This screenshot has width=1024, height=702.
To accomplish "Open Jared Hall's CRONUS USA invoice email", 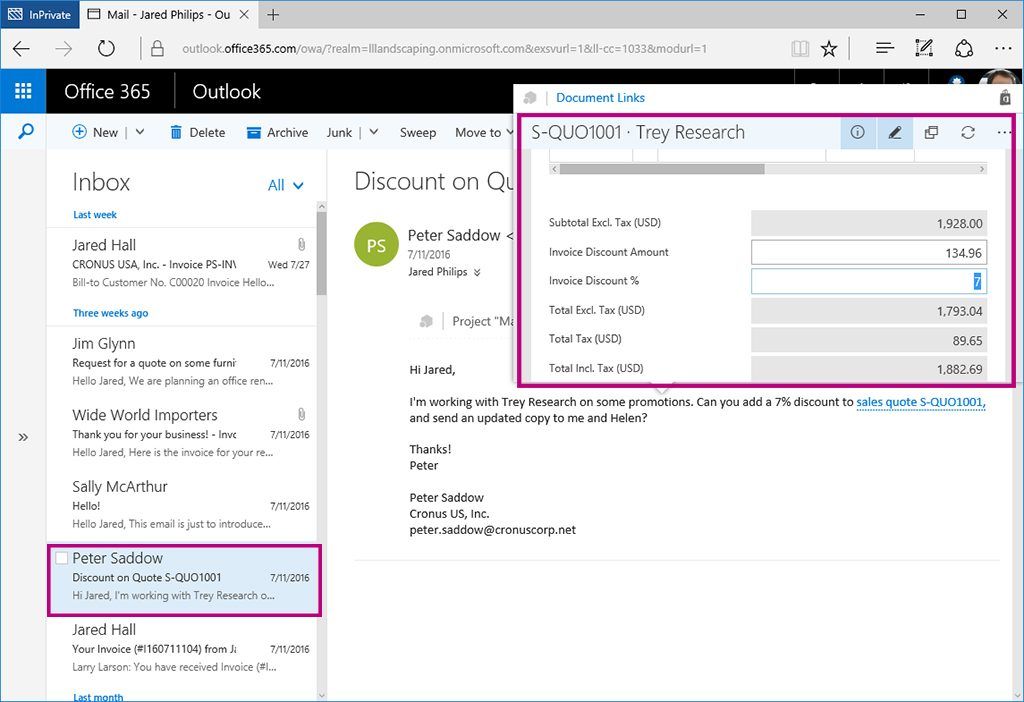I will (x=182, y=263).
